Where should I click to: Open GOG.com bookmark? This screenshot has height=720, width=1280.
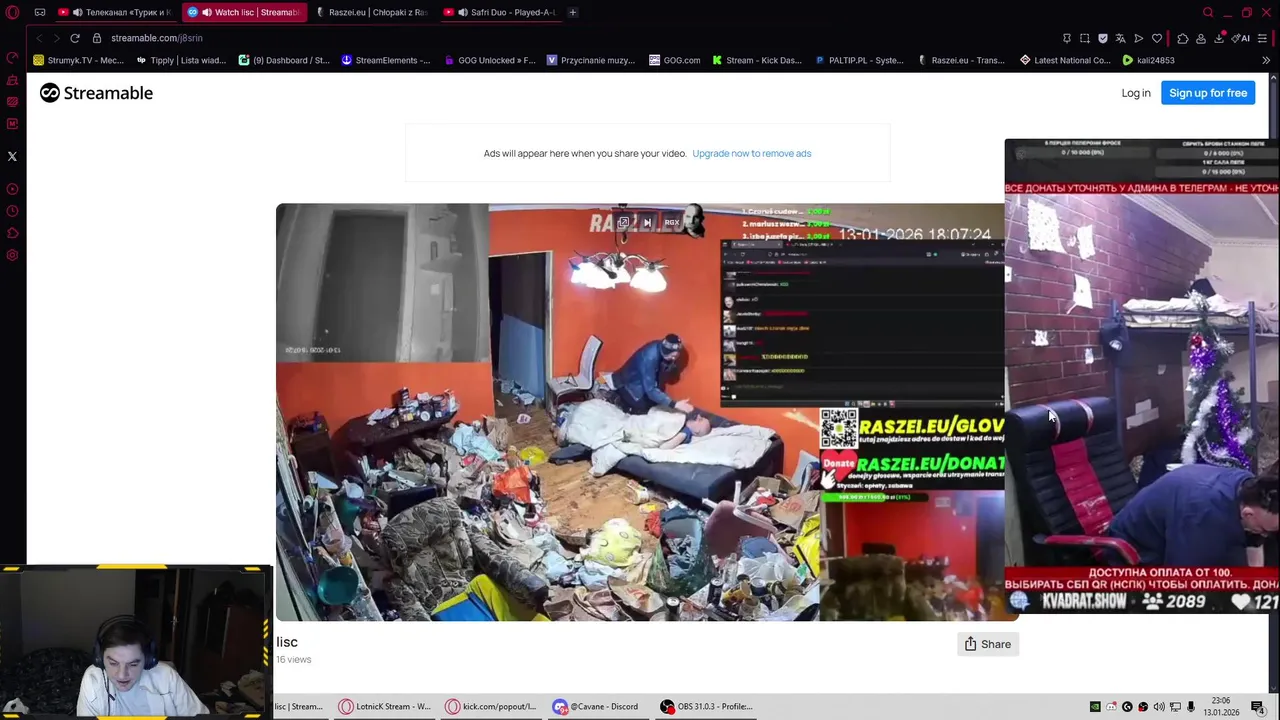[x=675, y=60]
